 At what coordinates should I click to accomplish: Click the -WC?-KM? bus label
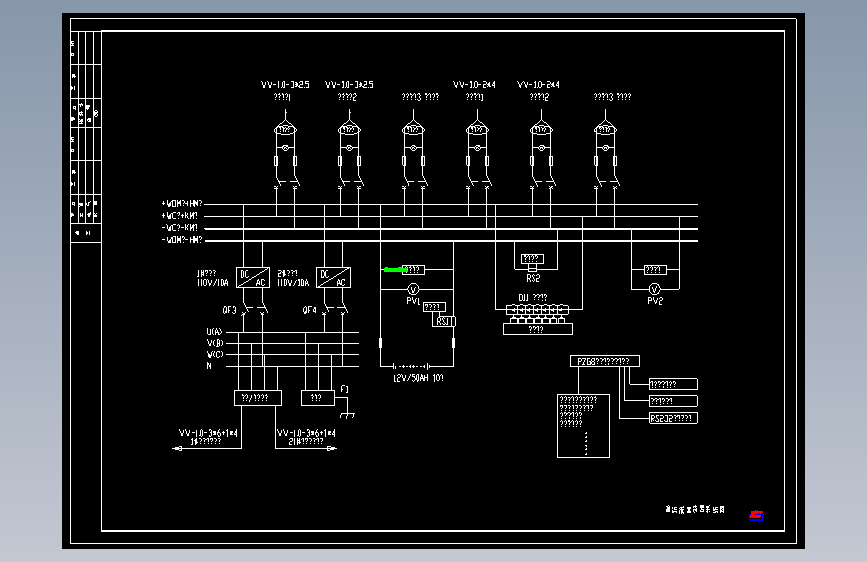pyautogui.click(x=179, y=228)
